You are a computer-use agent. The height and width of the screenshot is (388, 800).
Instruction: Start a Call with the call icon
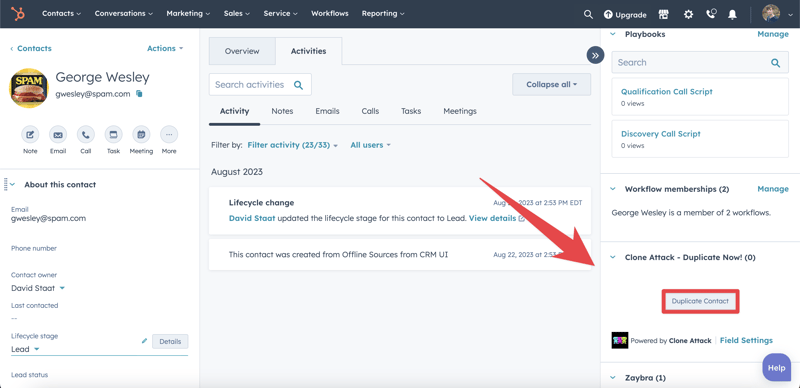(x=86, y=135)
